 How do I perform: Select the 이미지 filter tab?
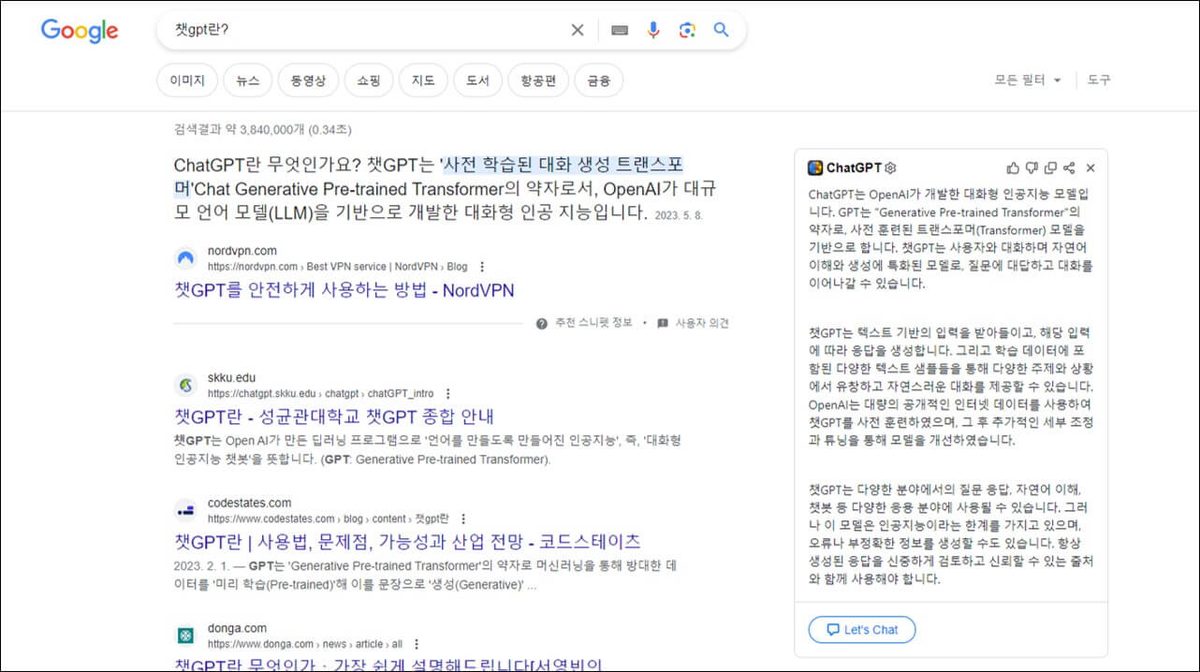pyautogui.click(x=187, y=81)
